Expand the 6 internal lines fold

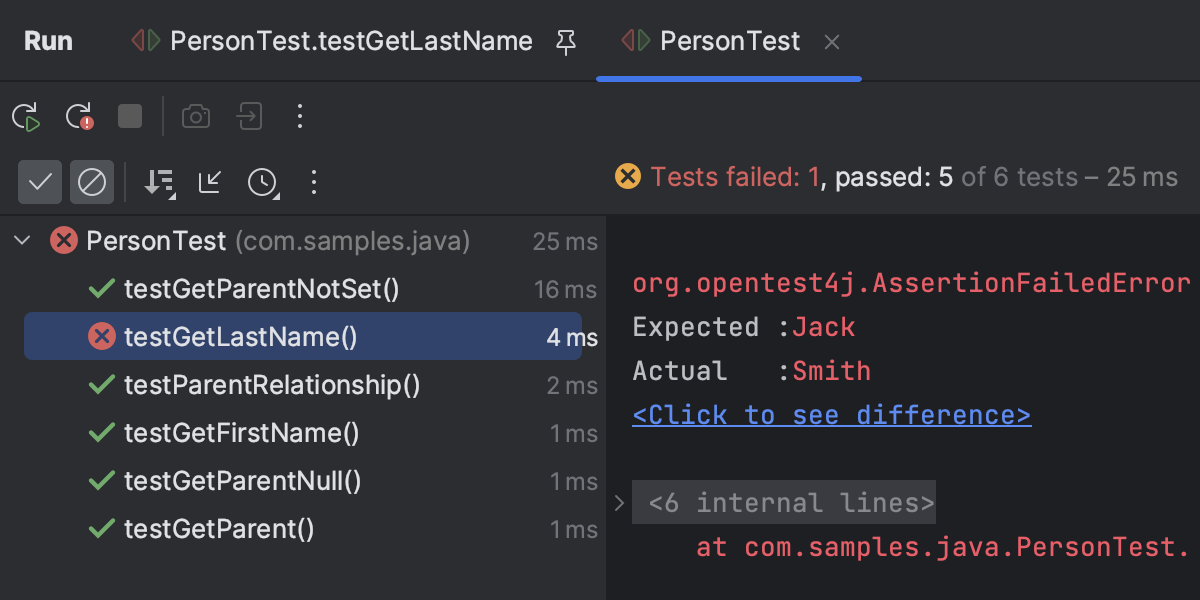619,503
